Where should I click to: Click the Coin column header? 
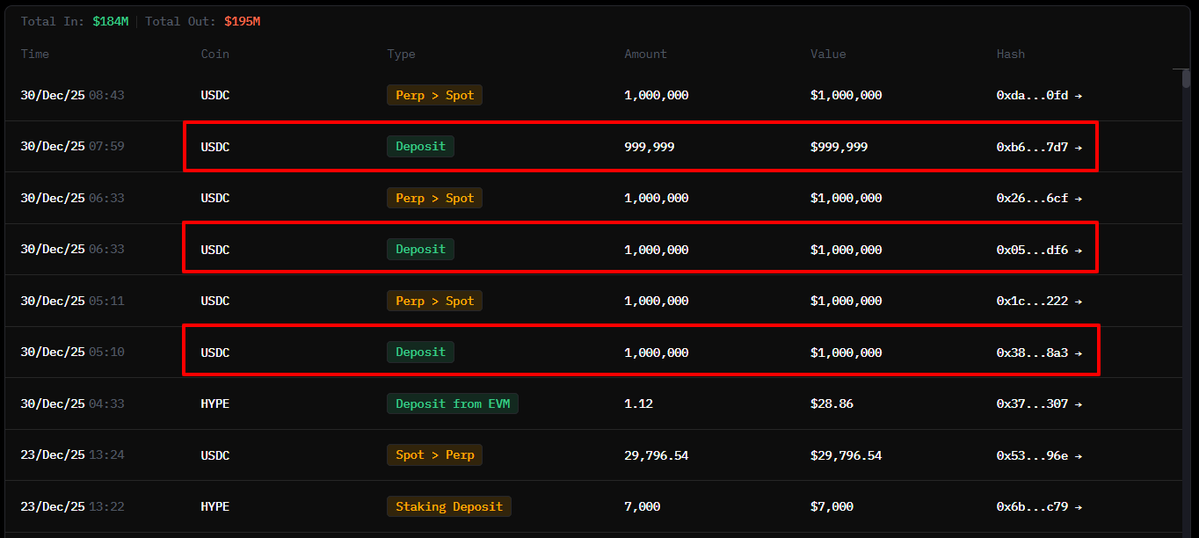click(215, 54)
